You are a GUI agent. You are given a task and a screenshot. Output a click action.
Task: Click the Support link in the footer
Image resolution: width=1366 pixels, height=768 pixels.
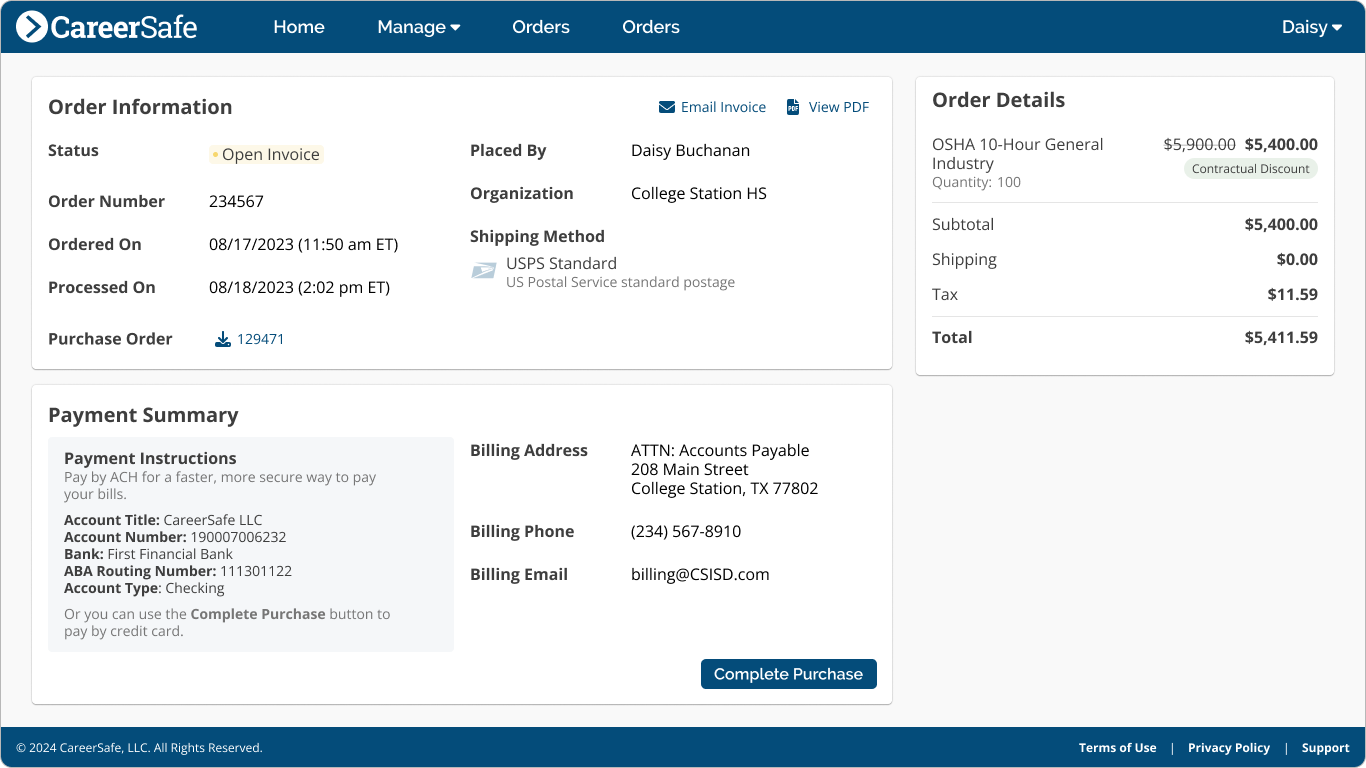(1325, 747)
